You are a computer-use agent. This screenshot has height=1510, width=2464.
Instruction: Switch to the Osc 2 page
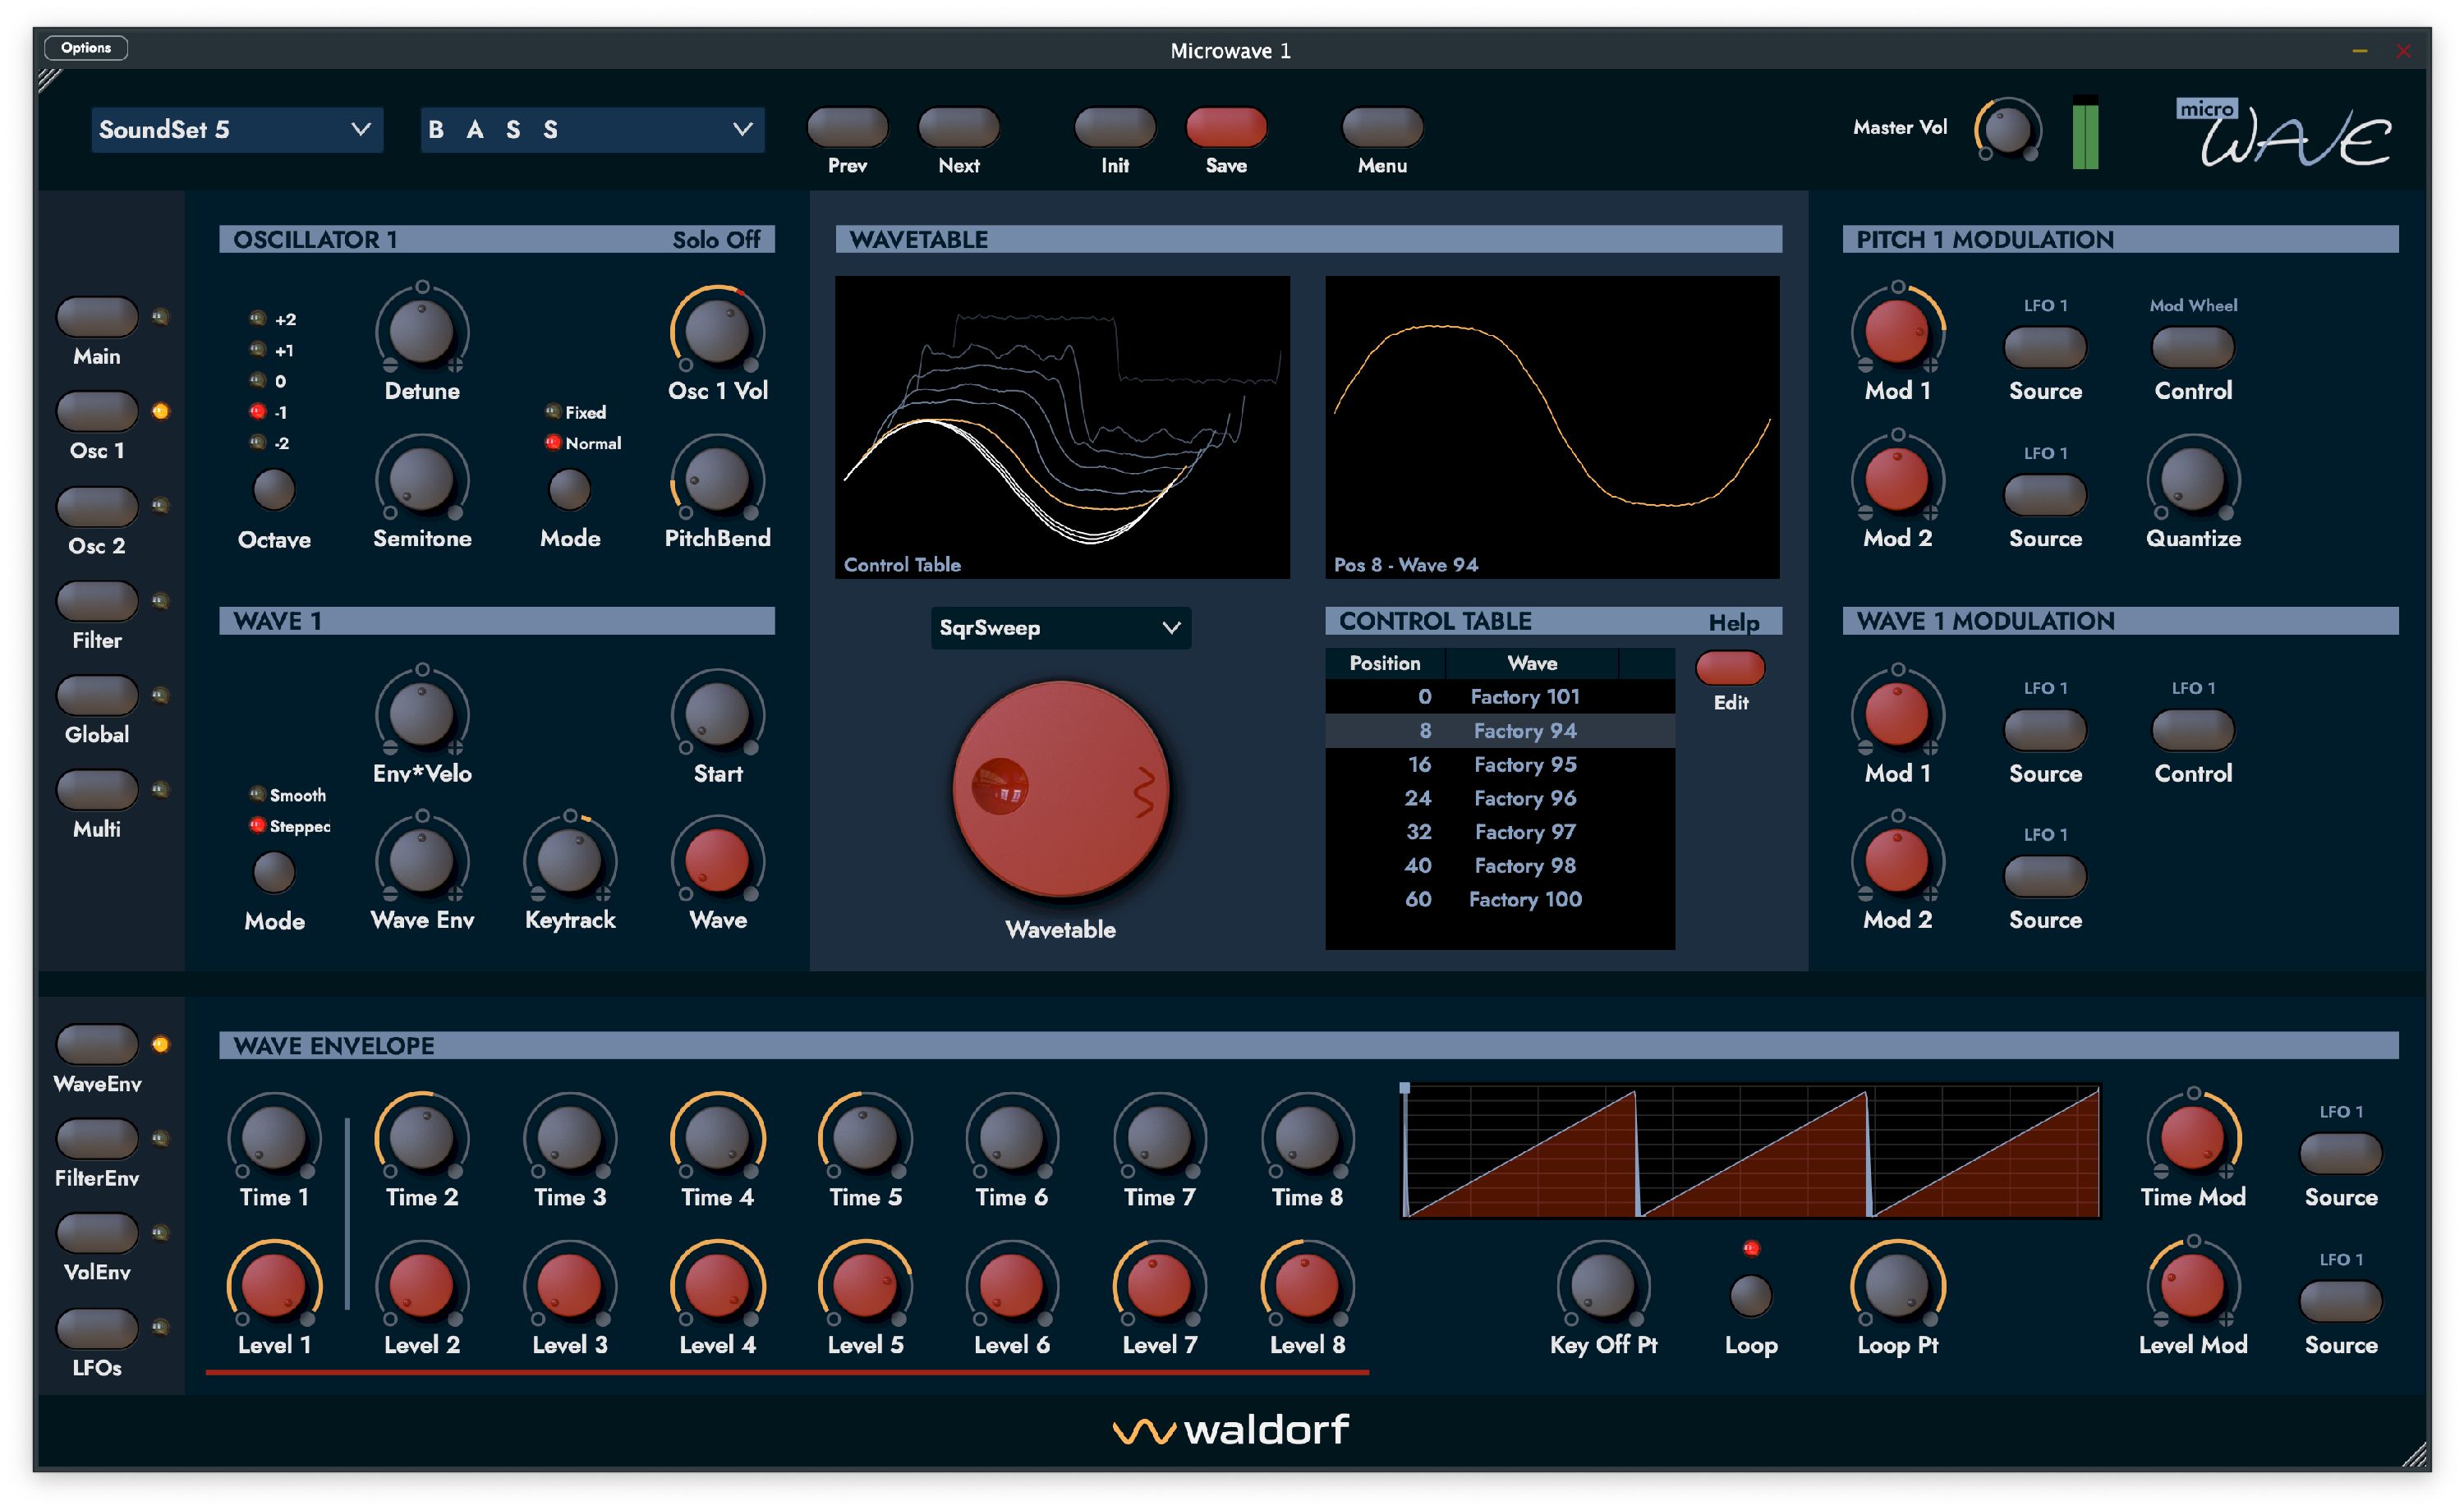(97, 506)
